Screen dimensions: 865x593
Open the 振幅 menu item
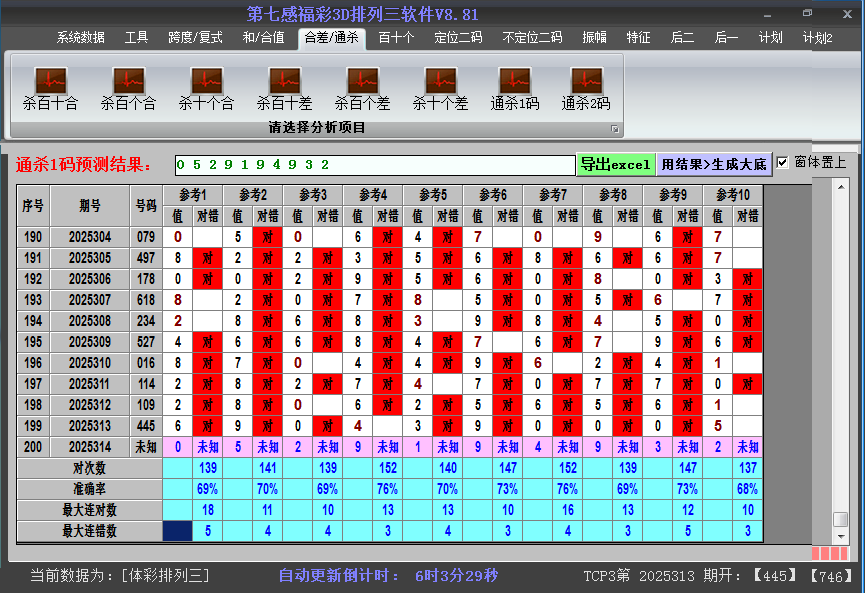click(x=595, y=38)
